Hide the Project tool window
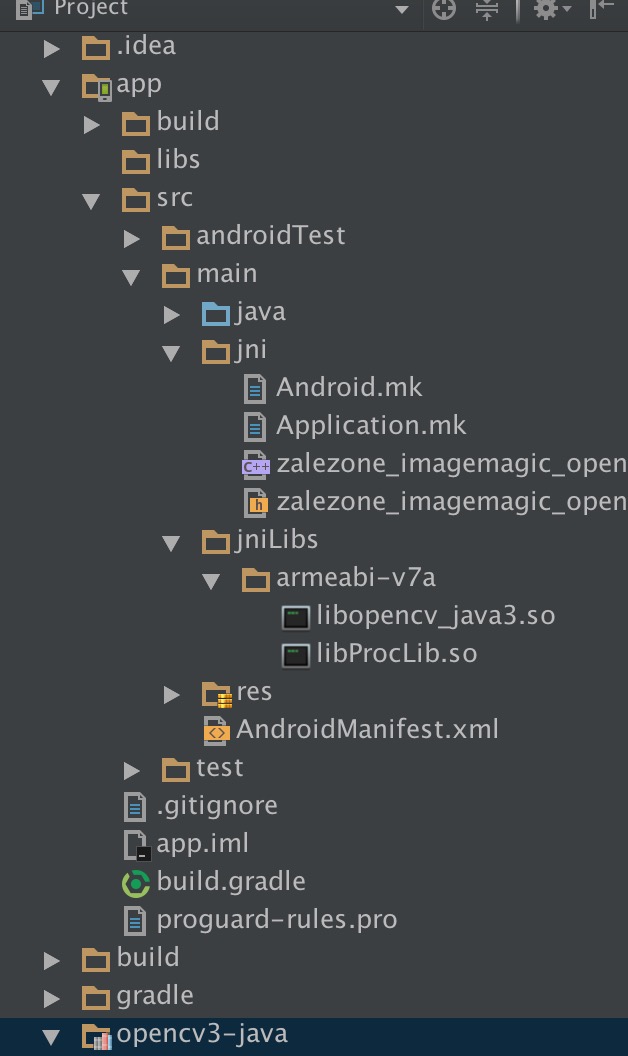628x1056 pixels. 601,10
